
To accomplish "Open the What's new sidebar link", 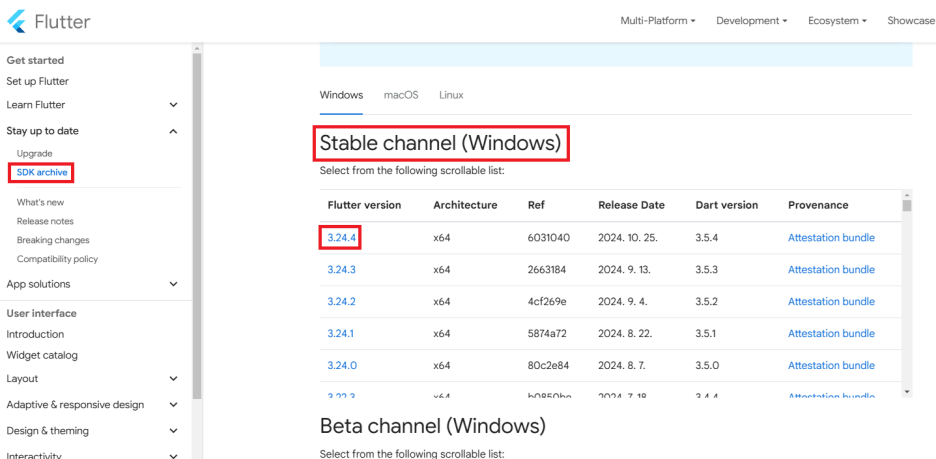I will (x=41, y=202).
